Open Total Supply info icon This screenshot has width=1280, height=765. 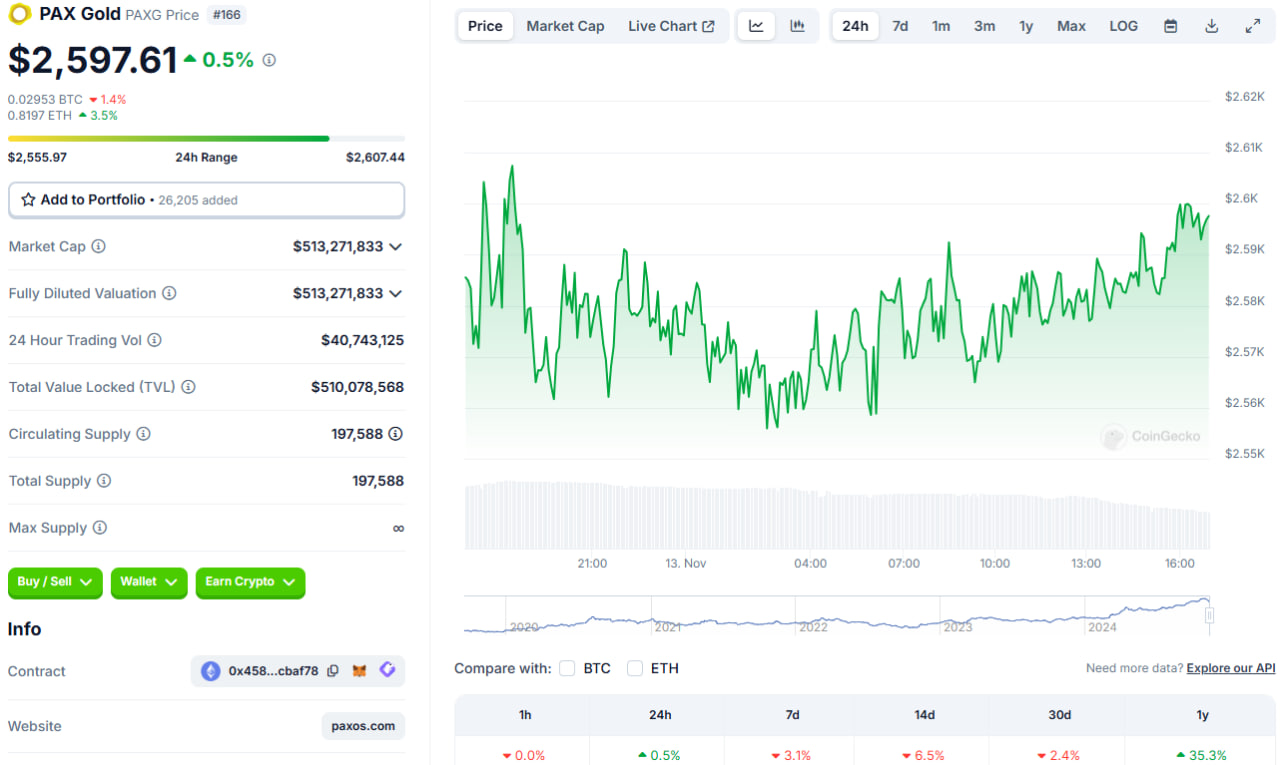pos(103,481)
